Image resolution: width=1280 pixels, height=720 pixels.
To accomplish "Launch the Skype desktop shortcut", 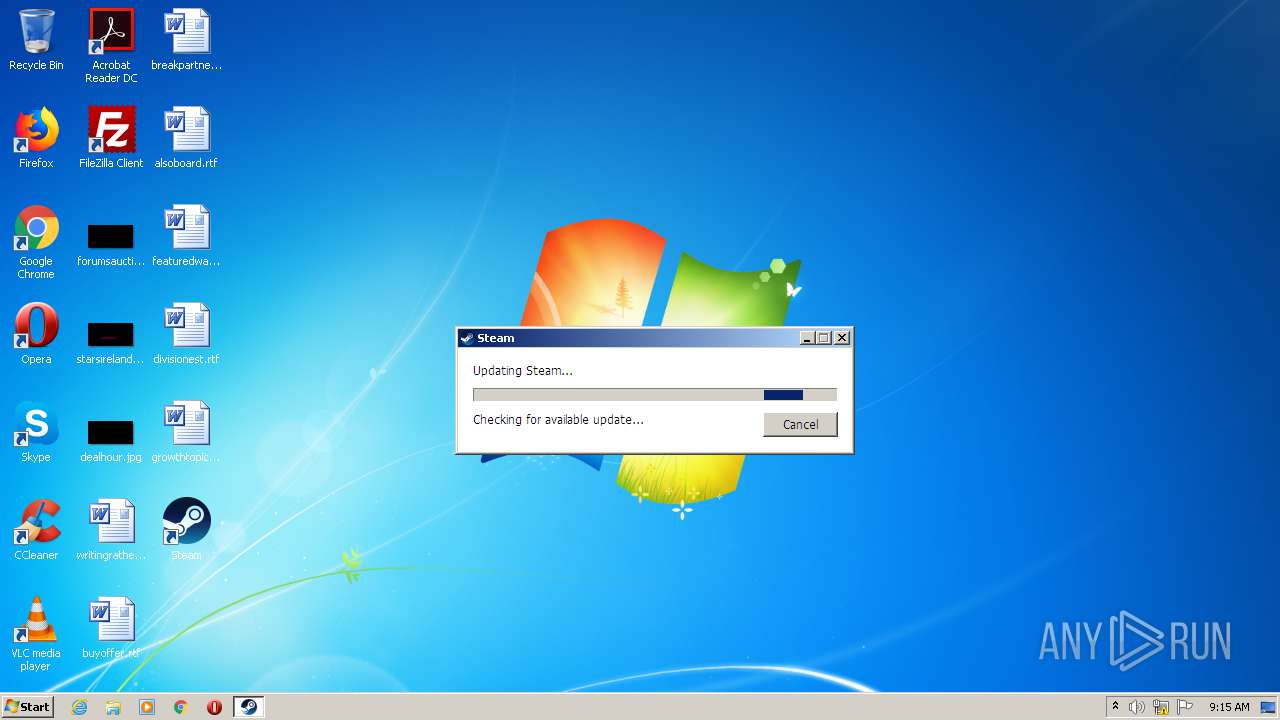I will coord(36,432).
